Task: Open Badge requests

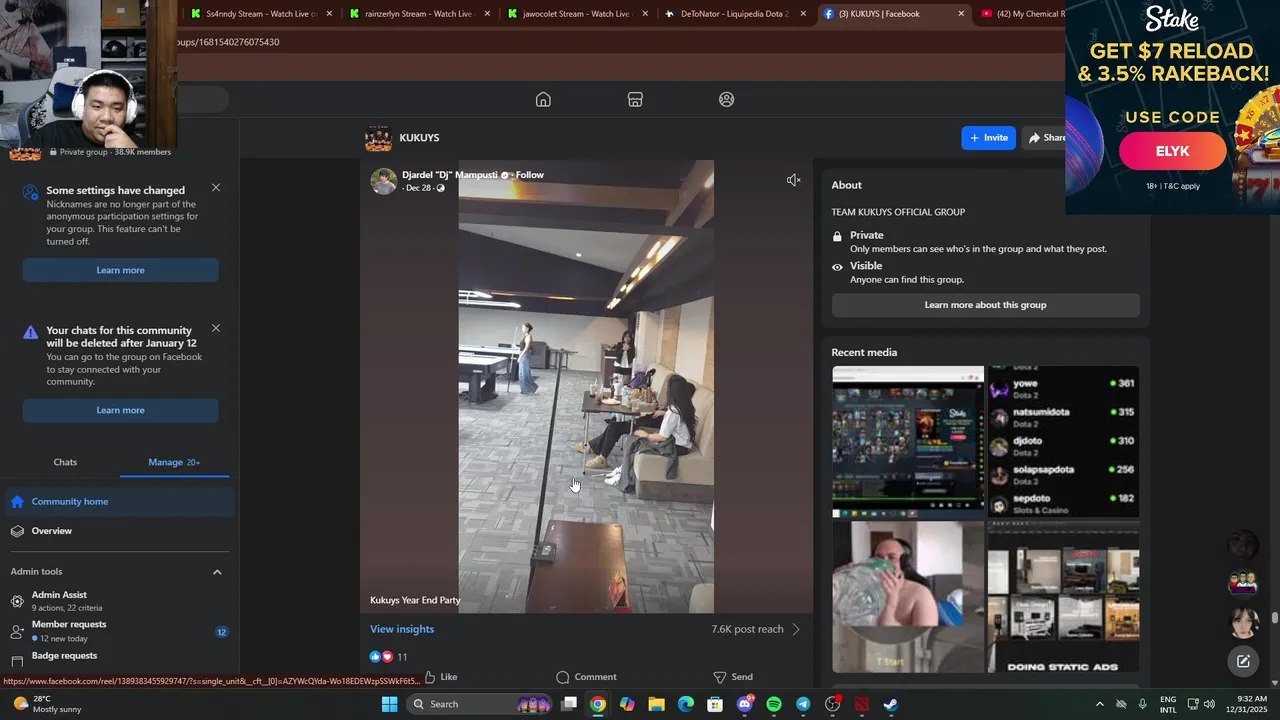Action: point(118,658)
